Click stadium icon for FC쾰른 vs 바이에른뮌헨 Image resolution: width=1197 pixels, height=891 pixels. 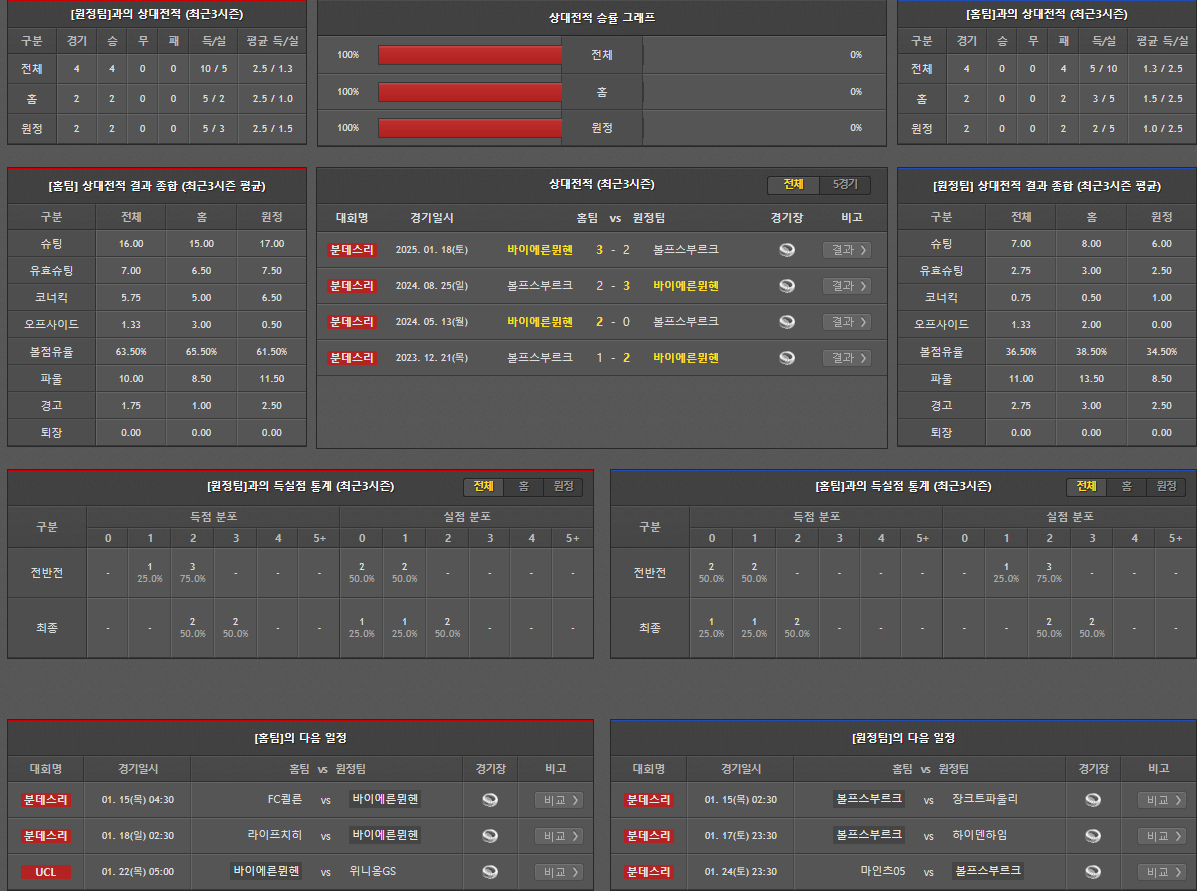click(x=490, y=800)
